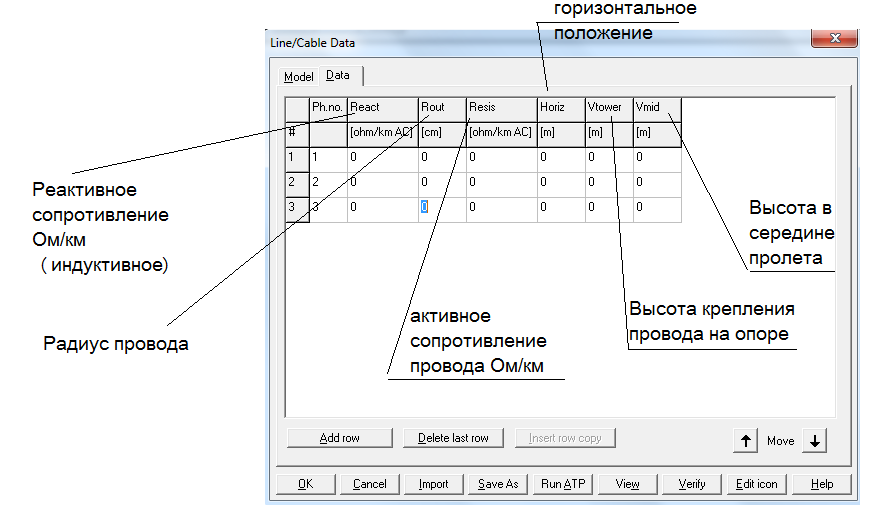Select the Vtower cell in row 3
The image size is (879, 517).
click(x=609, y=210)
